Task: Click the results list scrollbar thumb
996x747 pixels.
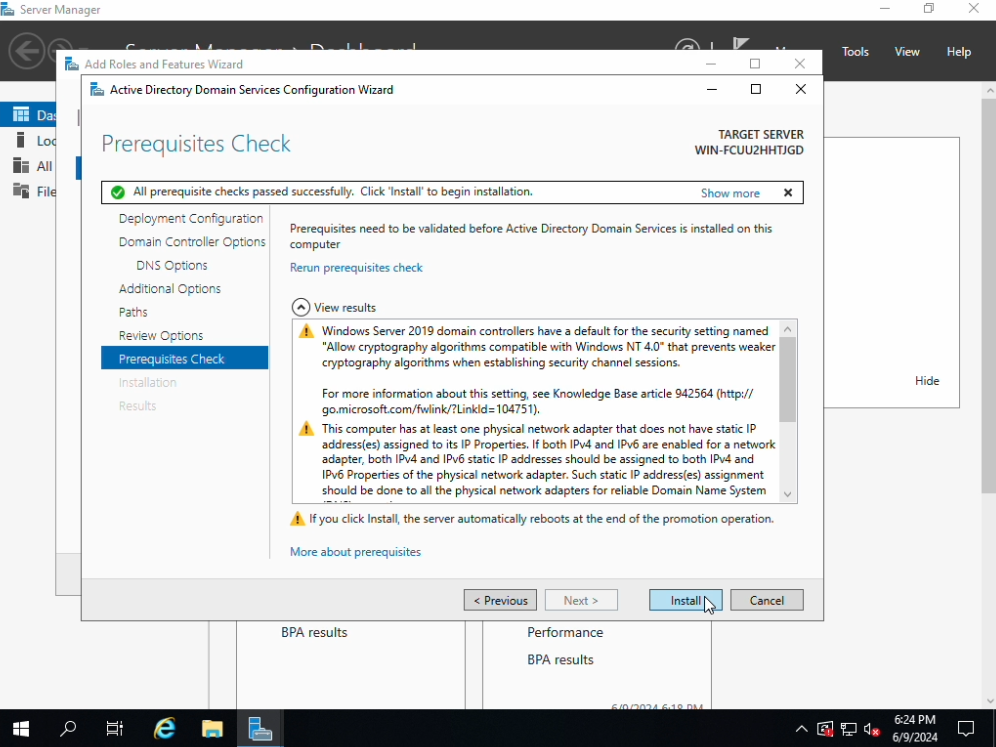Action: point(788,380)
